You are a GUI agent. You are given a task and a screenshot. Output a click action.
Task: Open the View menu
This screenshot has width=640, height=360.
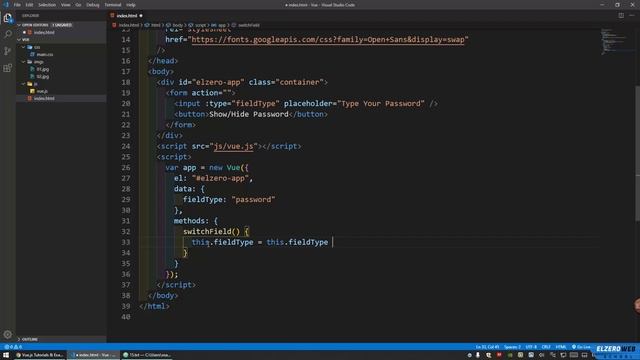[x=66, y=5]
